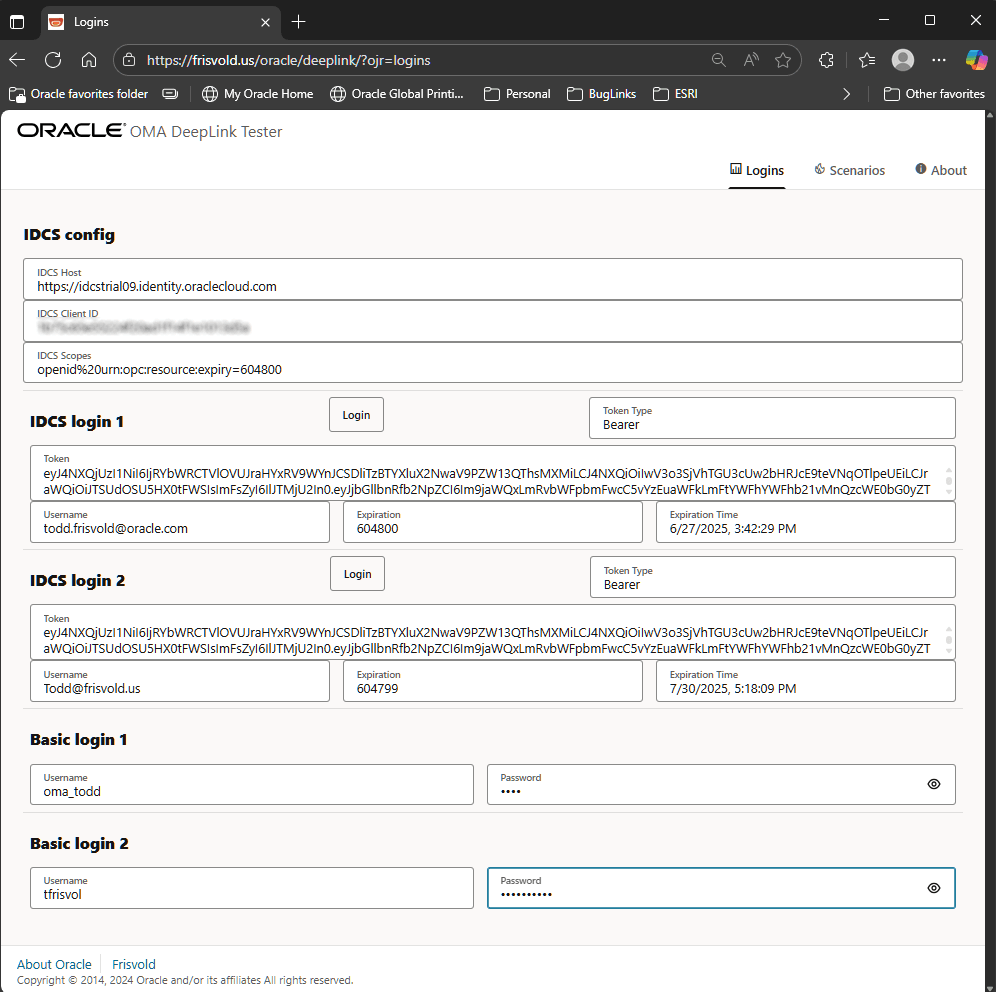Click Expiration field showing 604799

493,681
